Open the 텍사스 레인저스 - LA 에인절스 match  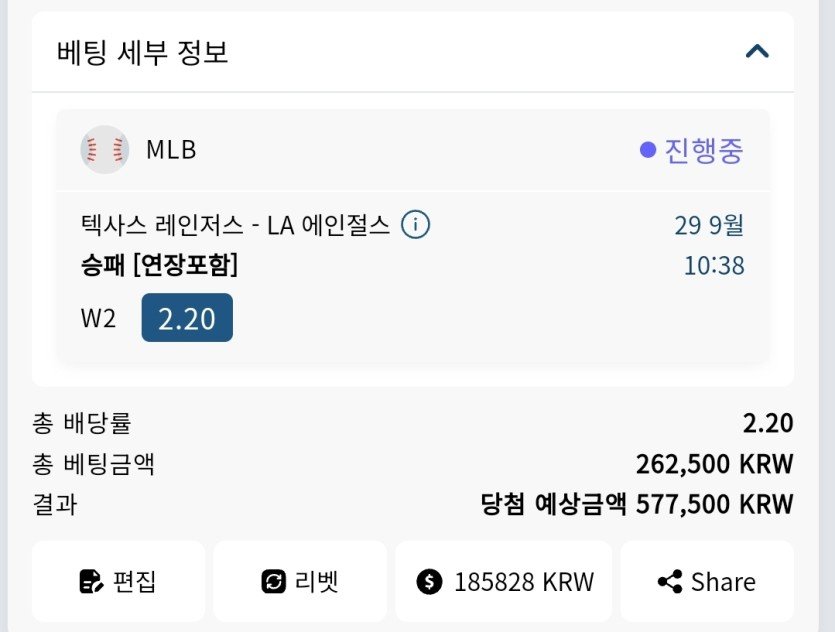pos(235,225)
